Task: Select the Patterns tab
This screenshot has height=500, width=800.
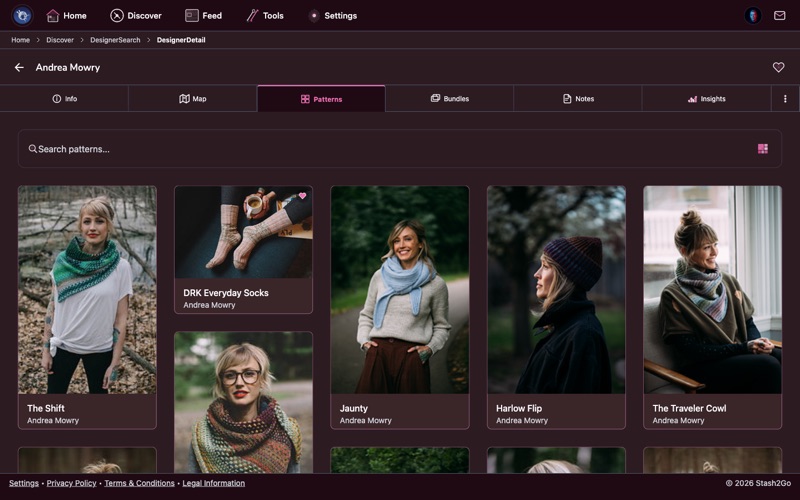Action: pos(321,98)
